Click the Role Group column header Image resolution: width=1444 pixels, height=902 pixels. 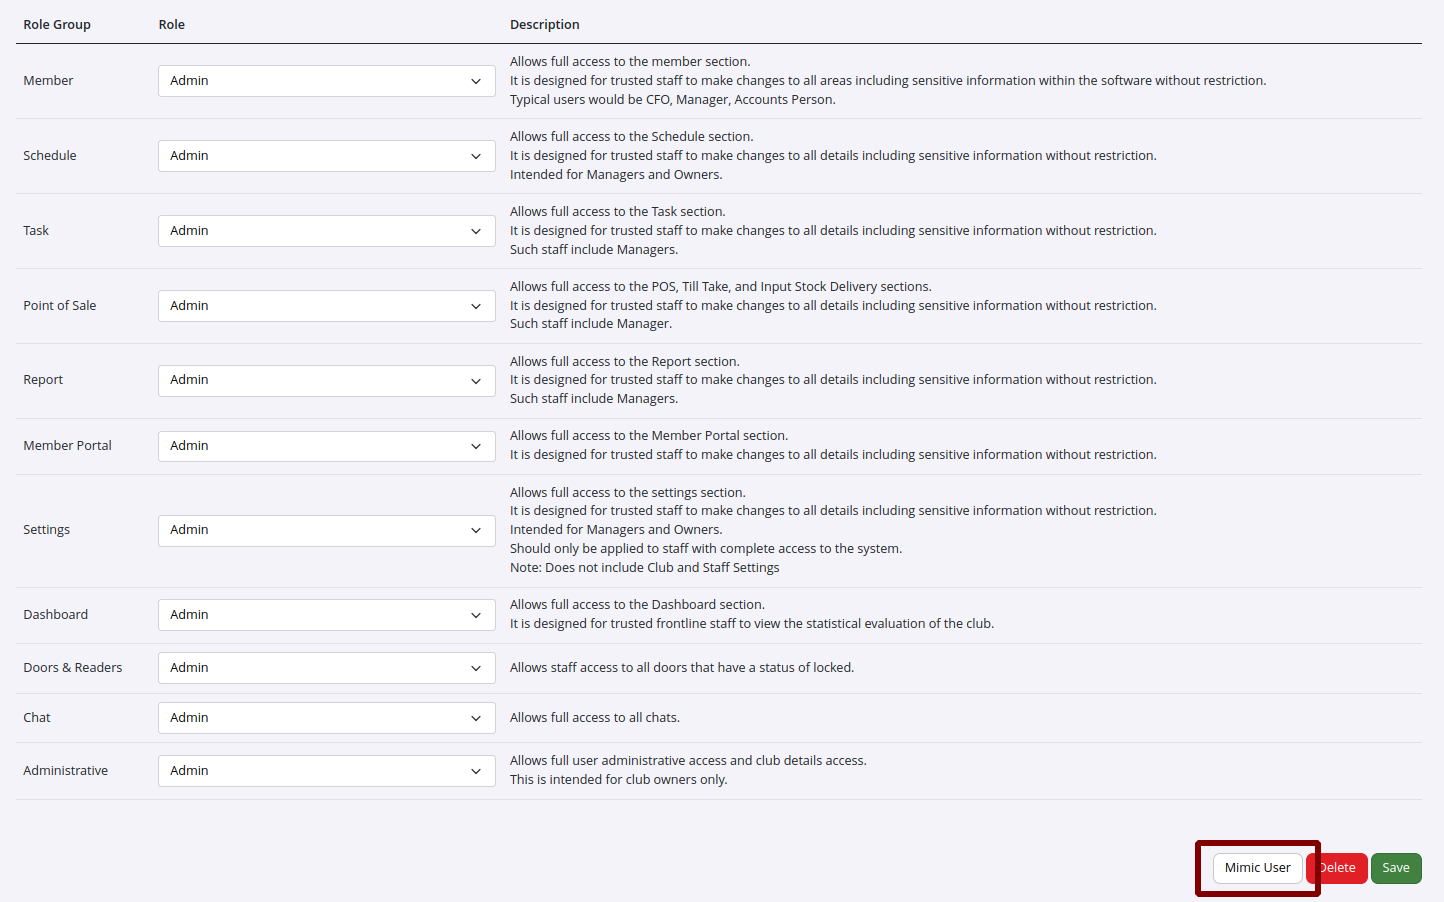point(57,25)
